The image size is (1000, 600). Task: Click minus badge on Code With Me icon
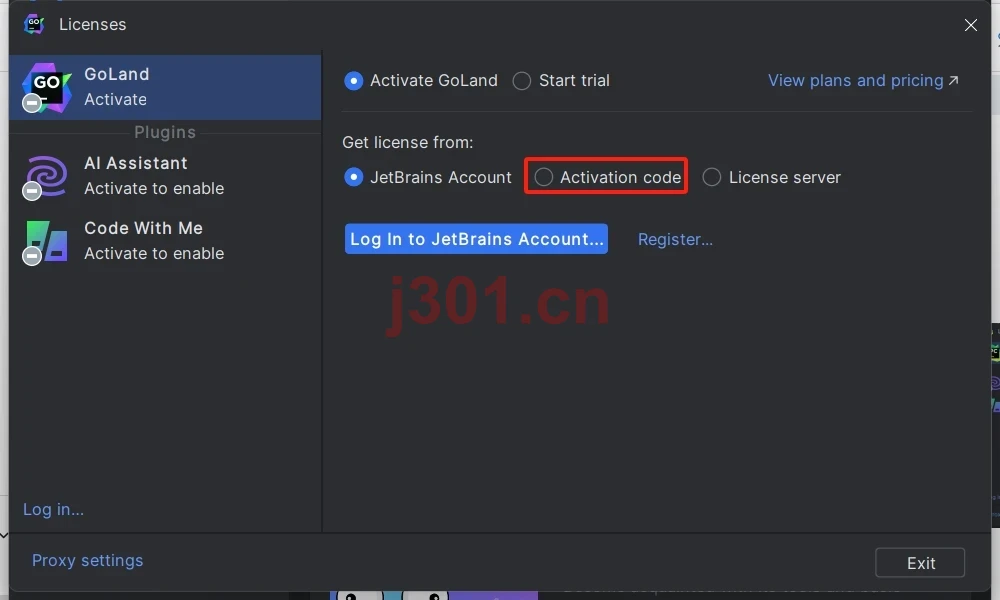tap(31, 256)
